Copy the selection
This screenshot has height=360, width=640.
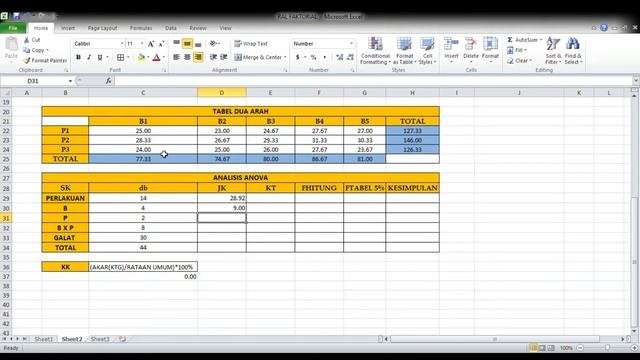coord(34,50)
